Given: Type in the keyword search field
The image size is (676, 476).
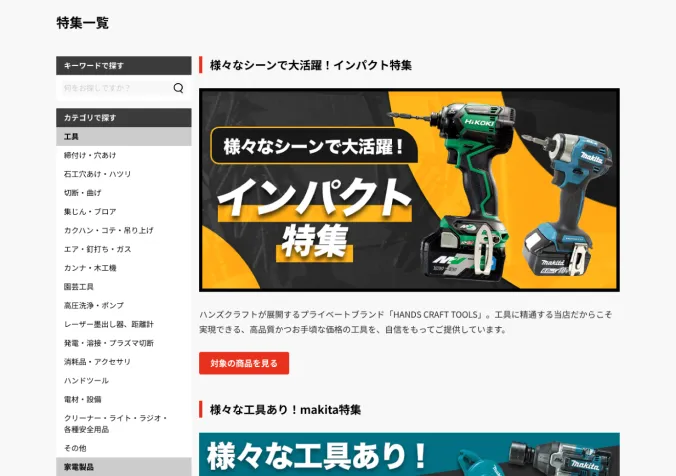Looking at the screenshot, I should coord(112,88).
